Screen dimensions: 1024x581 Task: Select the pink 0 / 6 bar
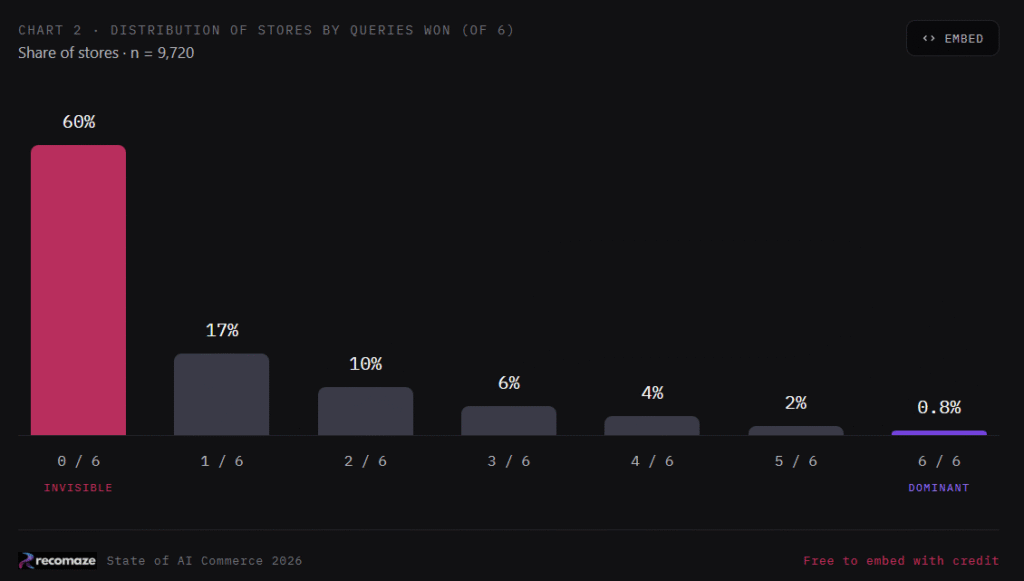click(x=78, y=290)
